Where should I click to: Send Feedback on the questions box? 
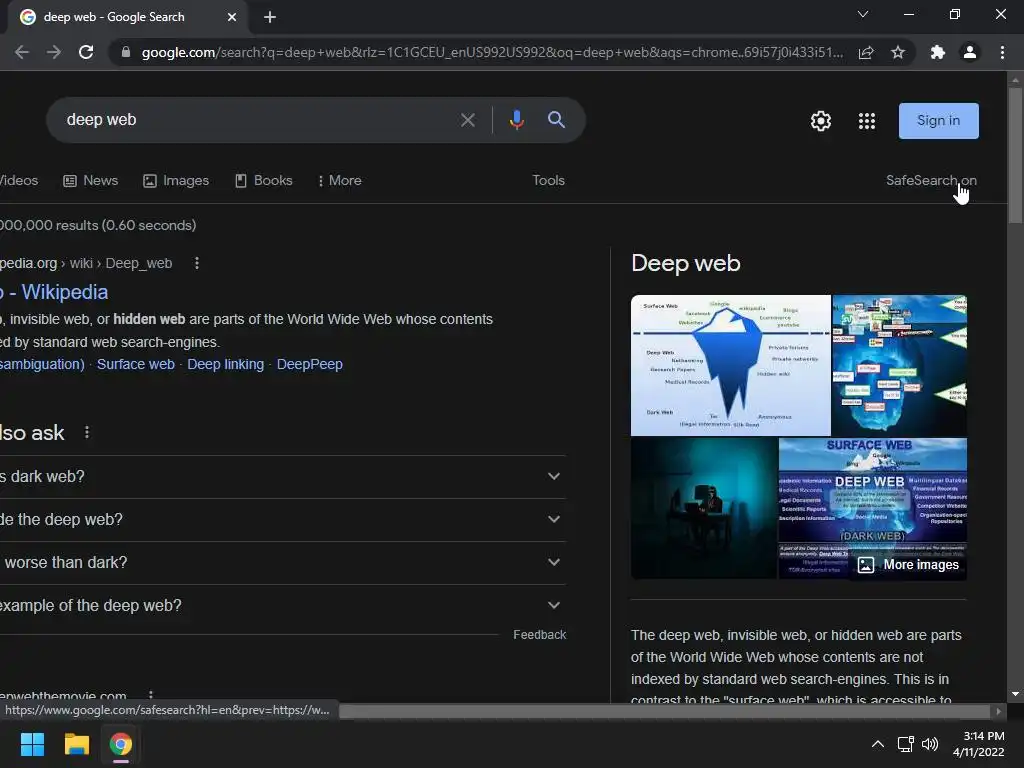[x=539, y=635]
